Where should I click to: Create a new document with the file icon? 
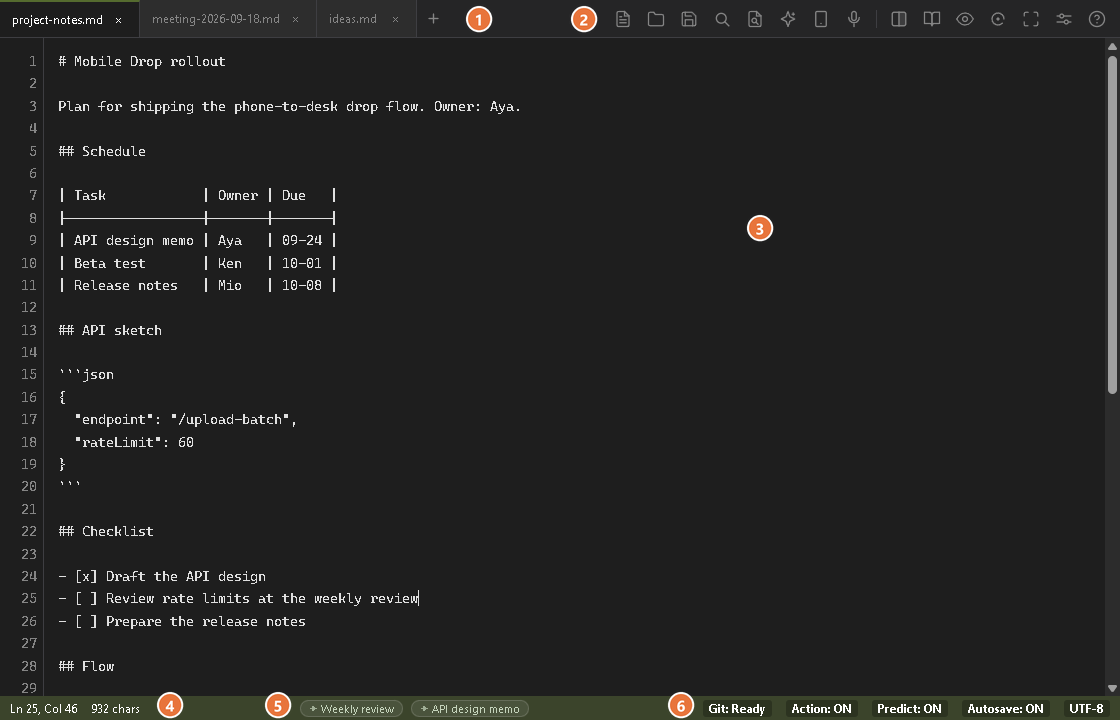tap(623, 19)
